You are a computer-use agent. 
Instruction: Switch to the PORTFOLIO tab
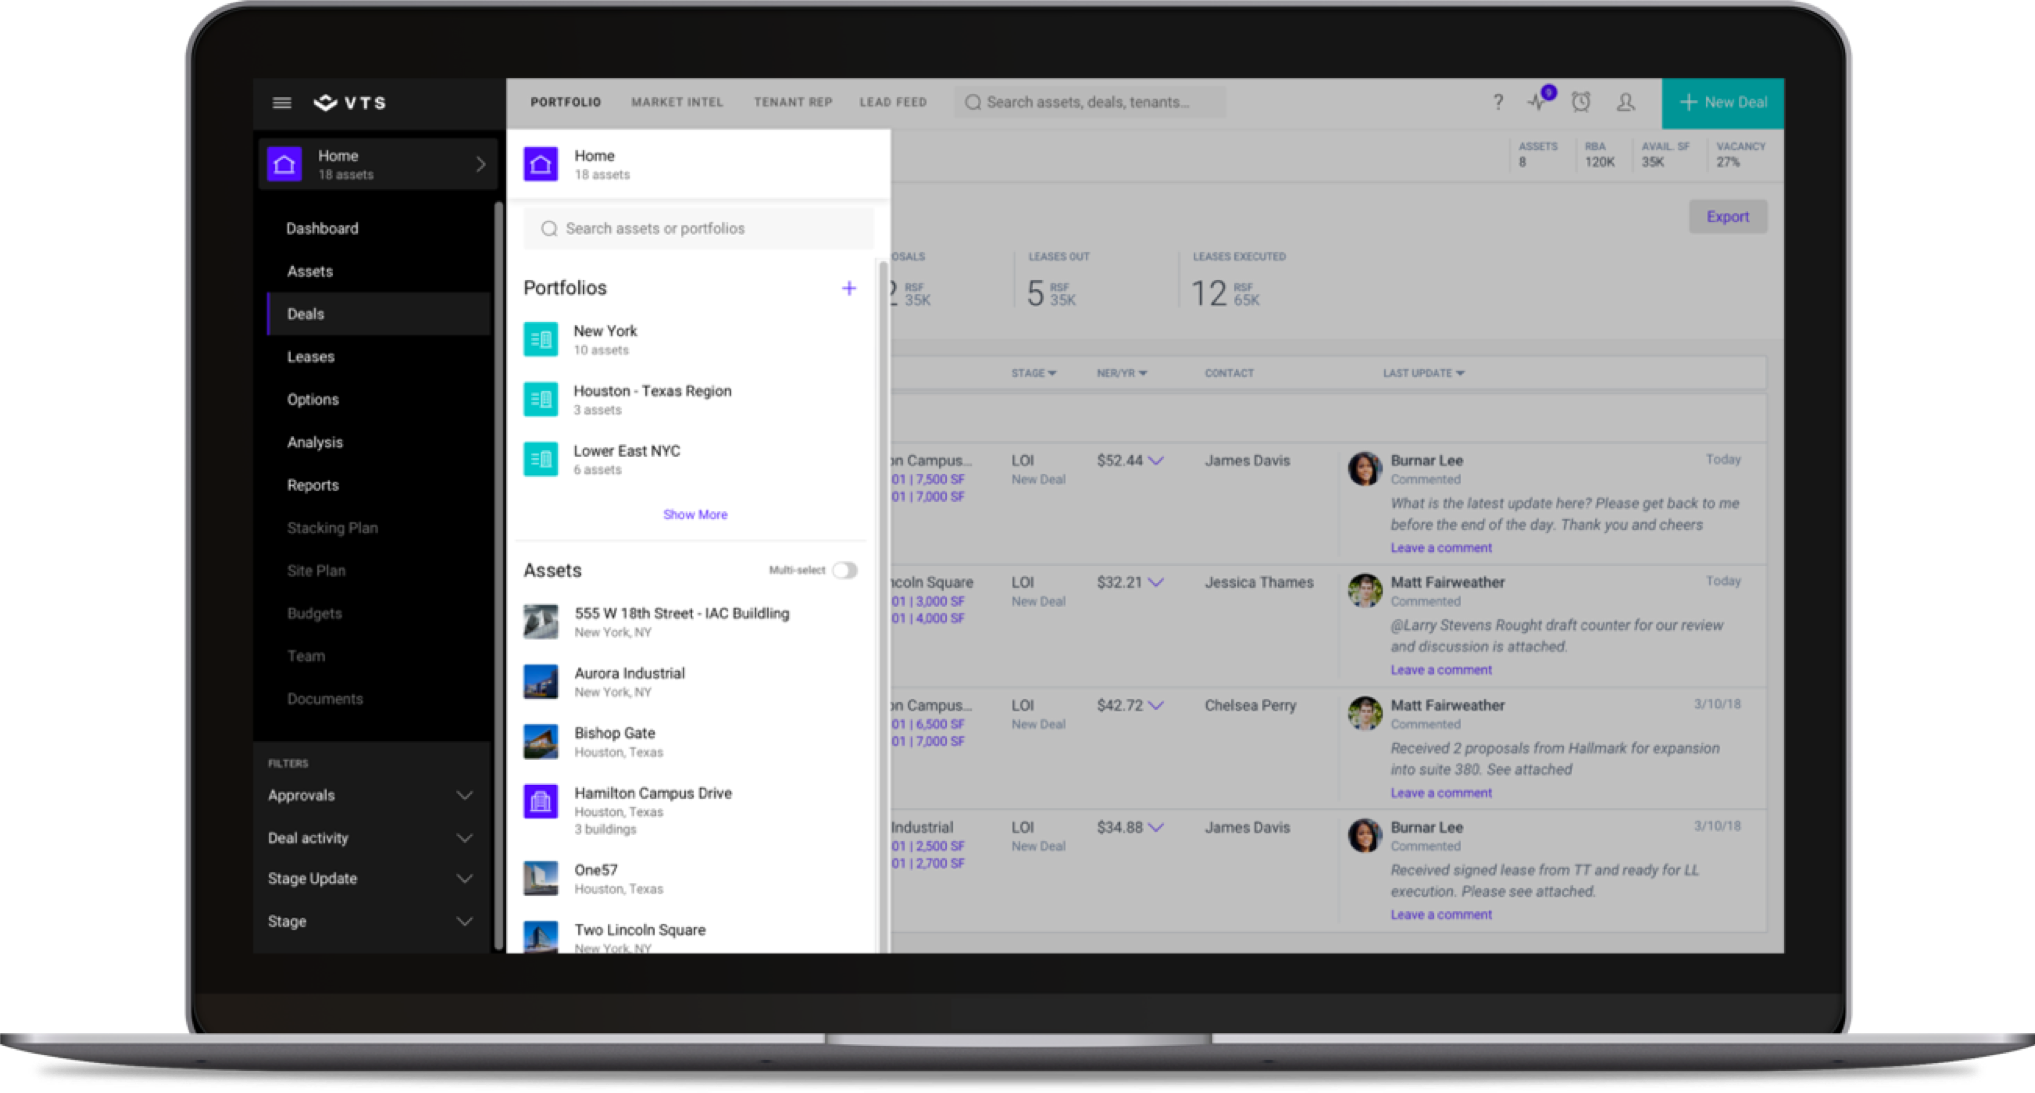pyautogui.click(x=566, y=102)
